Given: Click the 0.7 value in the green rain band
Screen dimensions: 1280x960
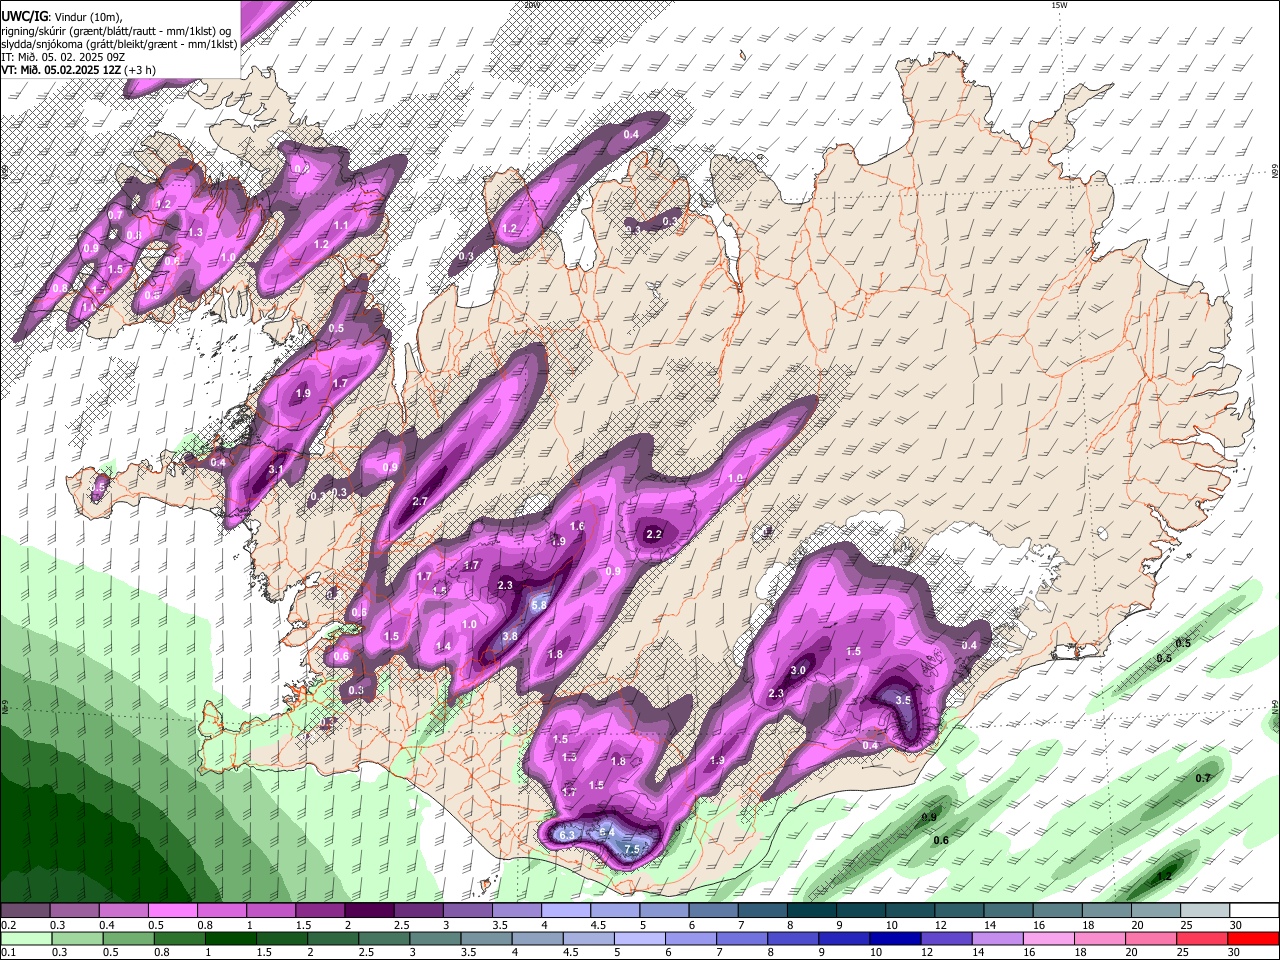Looking at the screenshot, I should pos(1203,778).
